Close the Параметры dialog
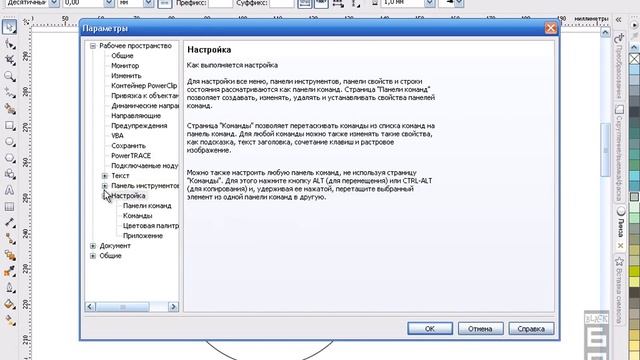Image resolution: width=640 pixels, height=360 pixels. [551, 28]
